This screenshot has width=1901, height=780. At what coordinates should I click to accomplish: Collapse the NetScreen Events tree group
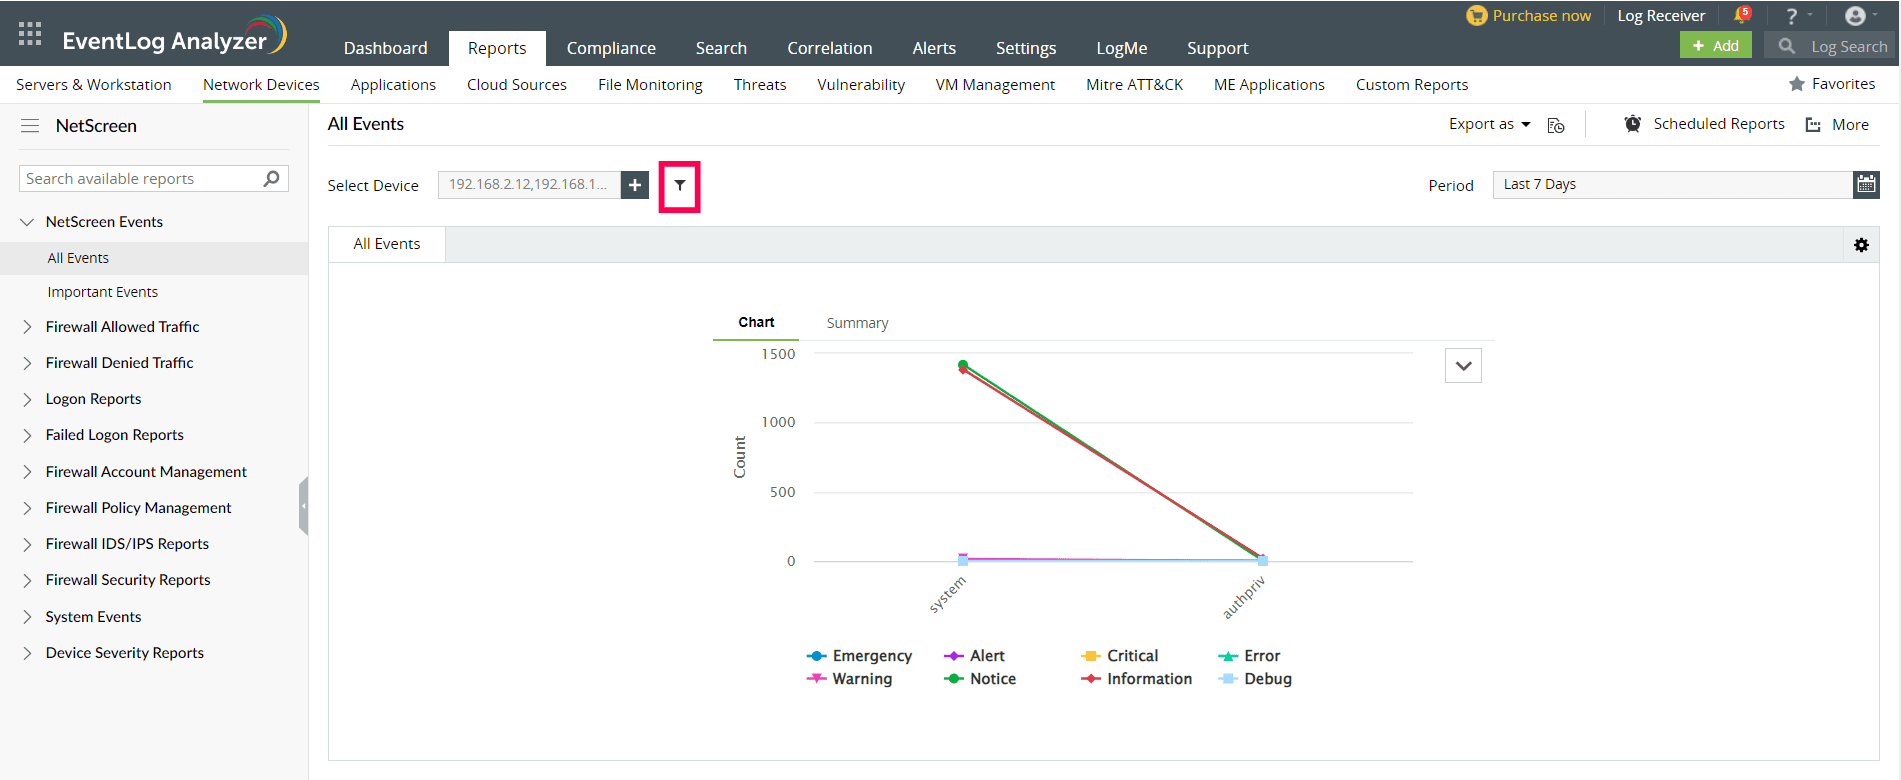pyautogui.click(x=27, y=222)
